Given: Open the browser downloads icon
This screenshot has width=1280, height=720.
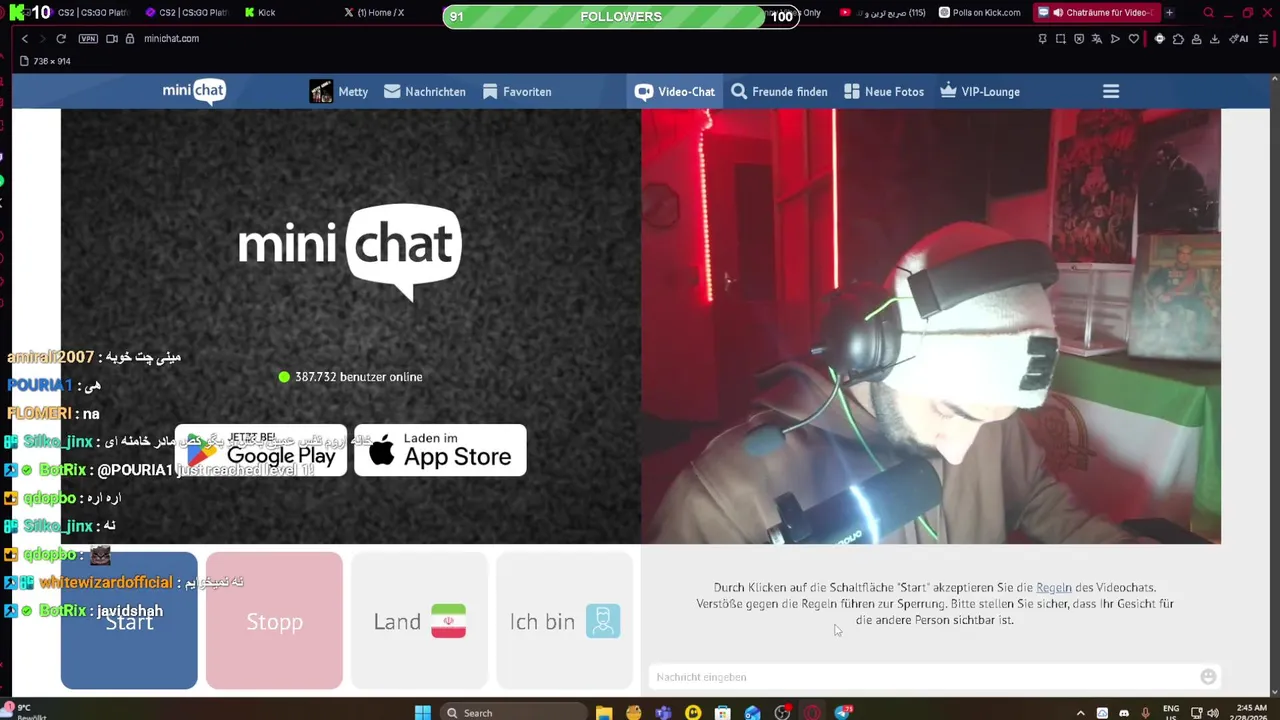Looking at the screenshot, I should click(x=1214, y=39).
